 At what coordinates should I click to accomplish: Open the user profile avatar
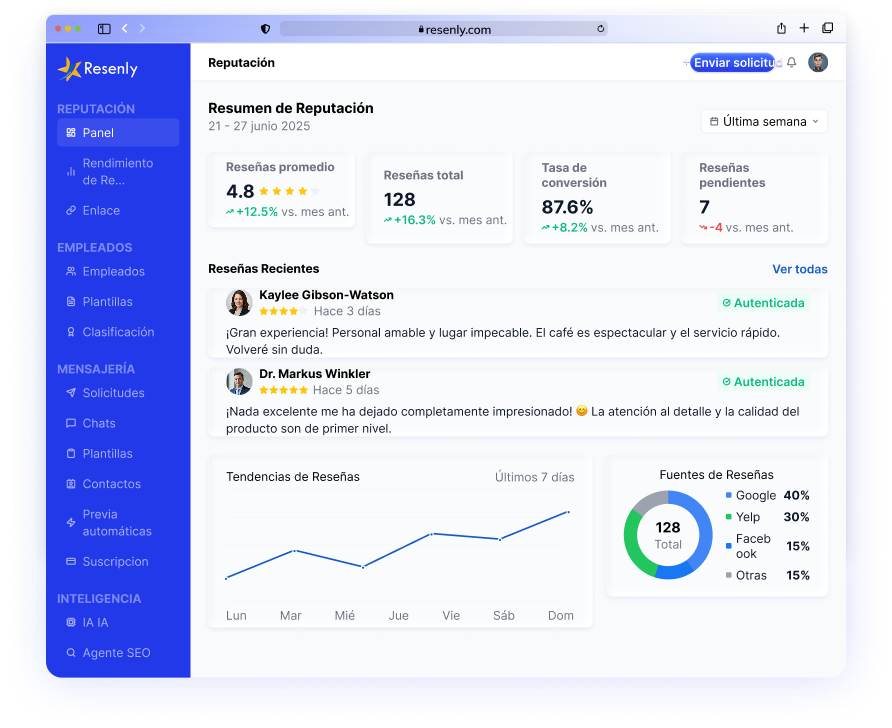pyautogui.click(x=818, y=63)
